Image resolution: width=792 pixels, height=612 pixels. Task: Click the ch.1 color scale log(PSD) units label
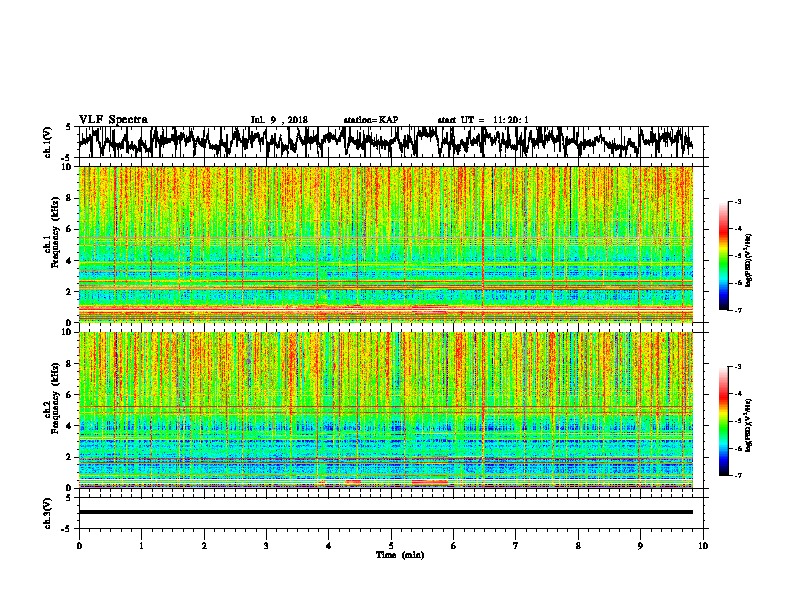coord(749,261)
